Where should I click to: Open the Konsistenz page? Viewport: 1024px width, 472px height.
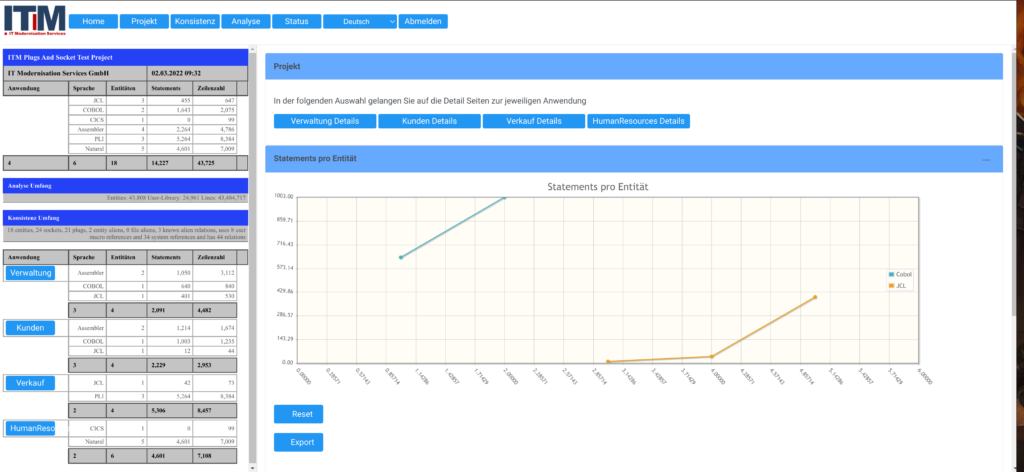click(x=194, y=21)
